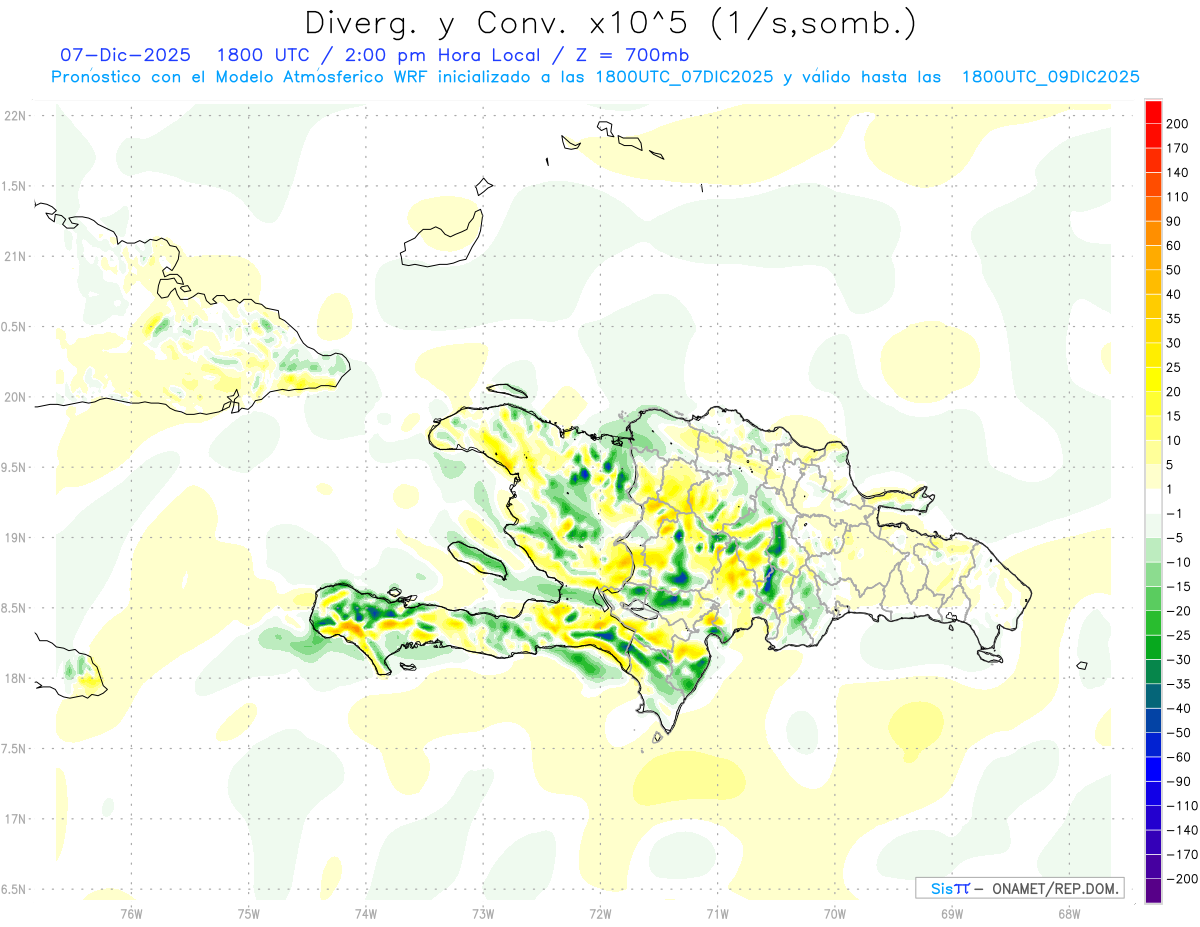Select the legend value 50 label
Image resolution: width=1200 pixels, height=927 pixels.
(x=1174, y=270)
